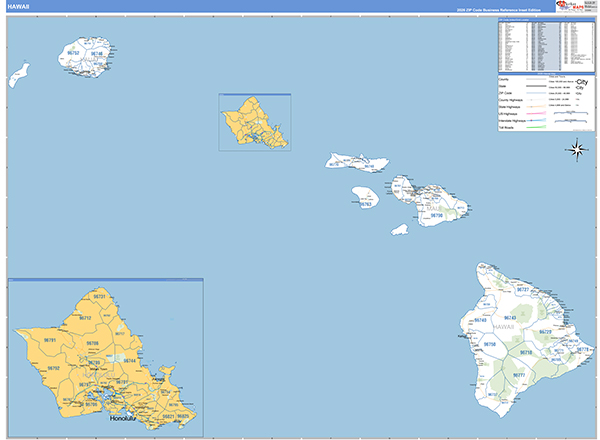Click ZIP 96731 on the Oahu inset
Screen dimensions: 600x440
click(99, 297)
